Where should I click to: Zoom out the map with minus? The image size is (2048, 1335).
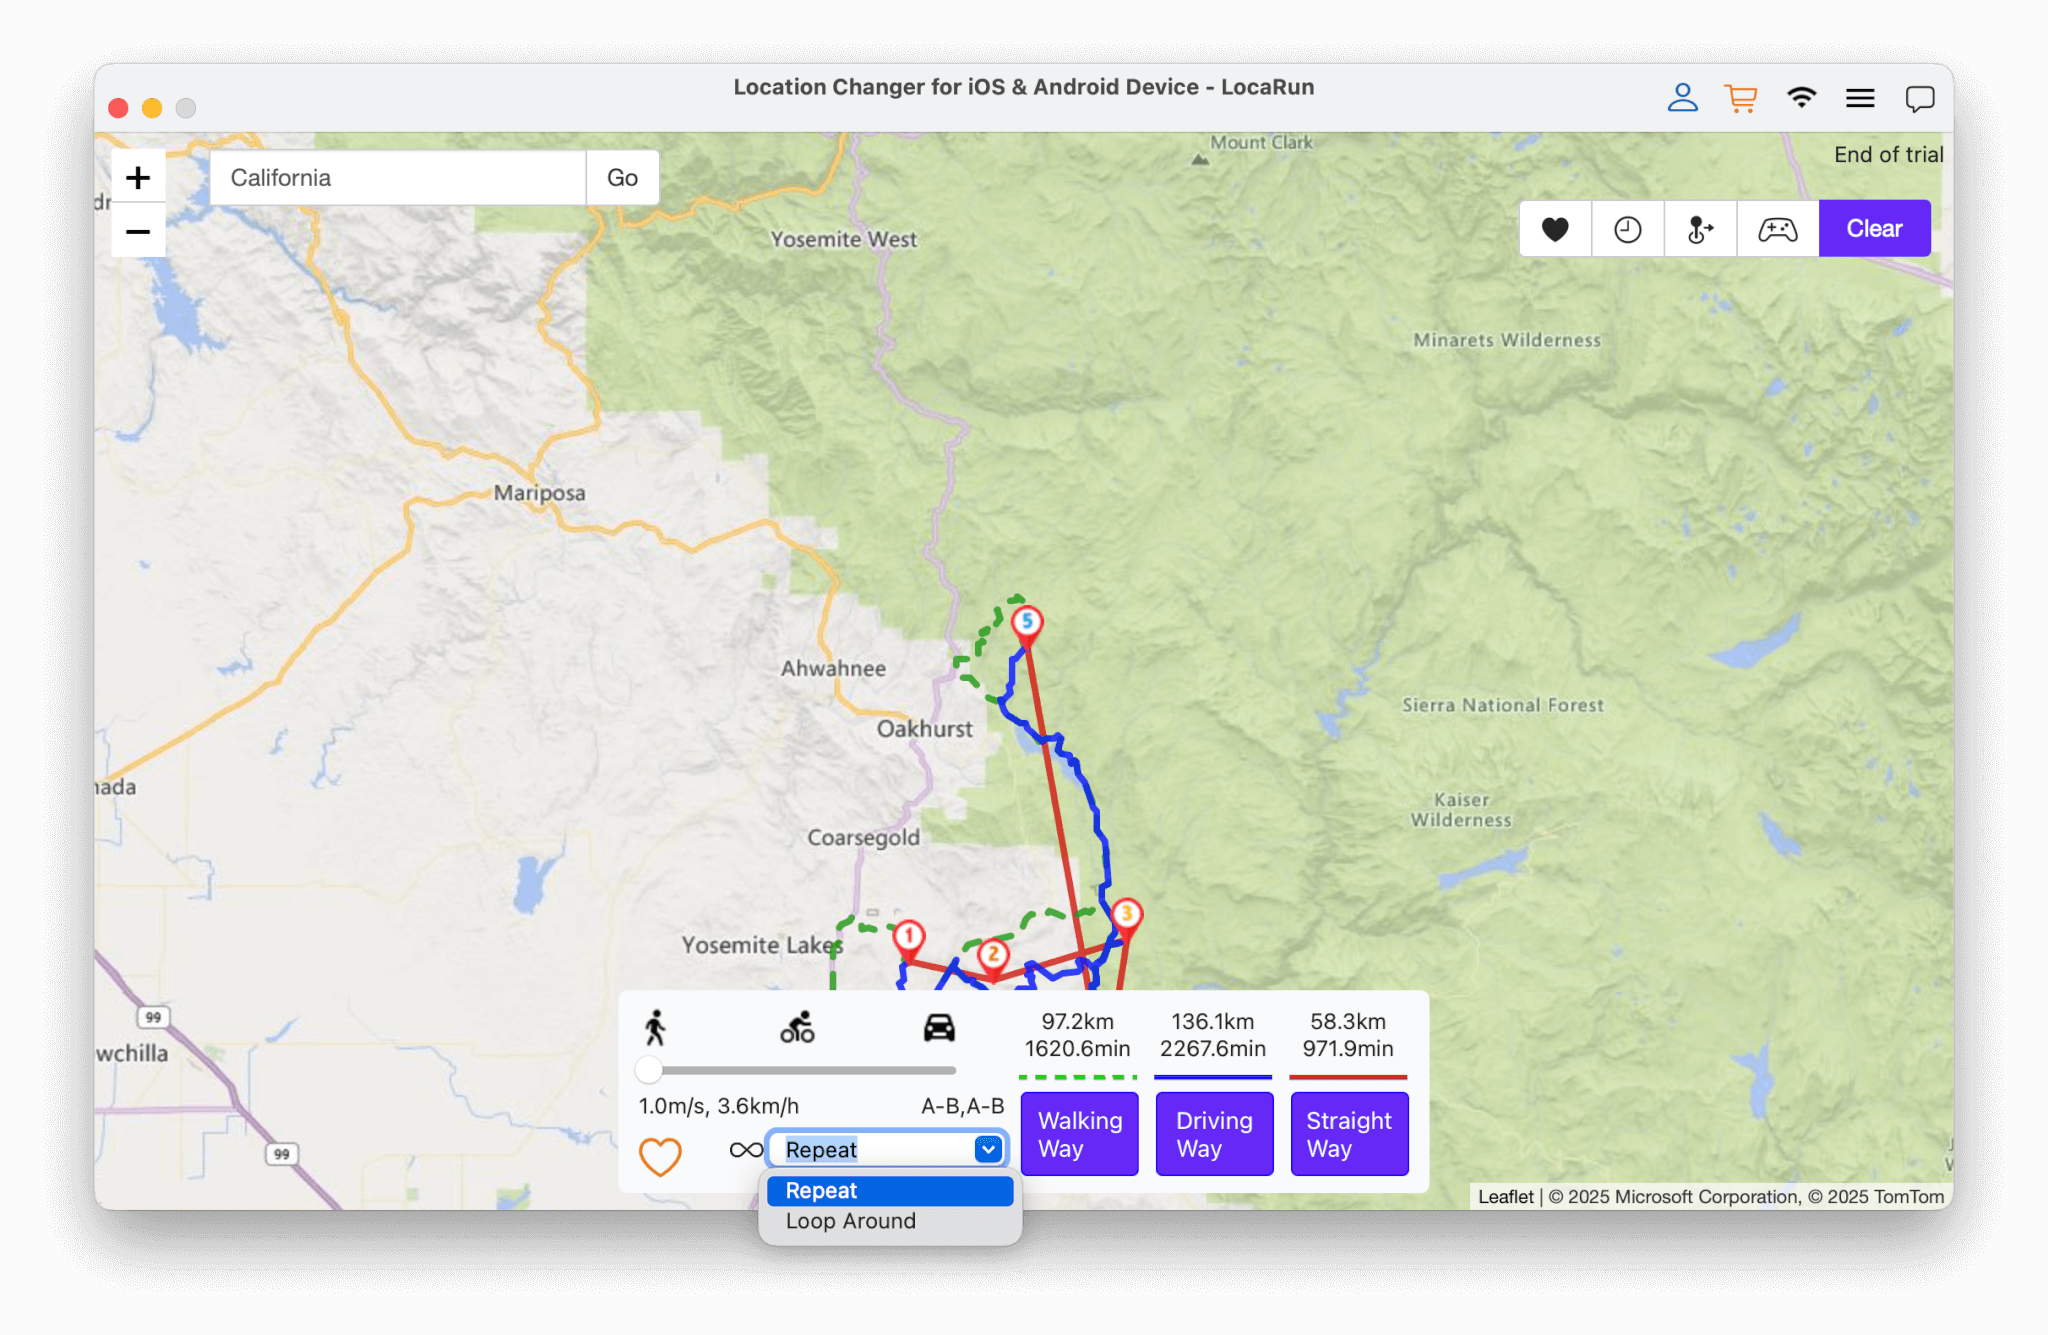click(x=138, y=231)
